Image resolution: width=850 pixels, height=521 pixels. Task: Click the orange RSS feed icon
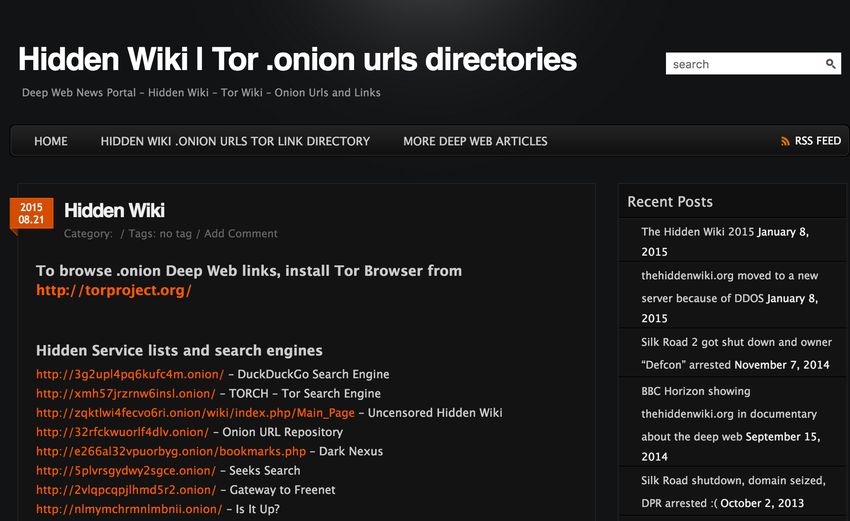coord(785,141)
